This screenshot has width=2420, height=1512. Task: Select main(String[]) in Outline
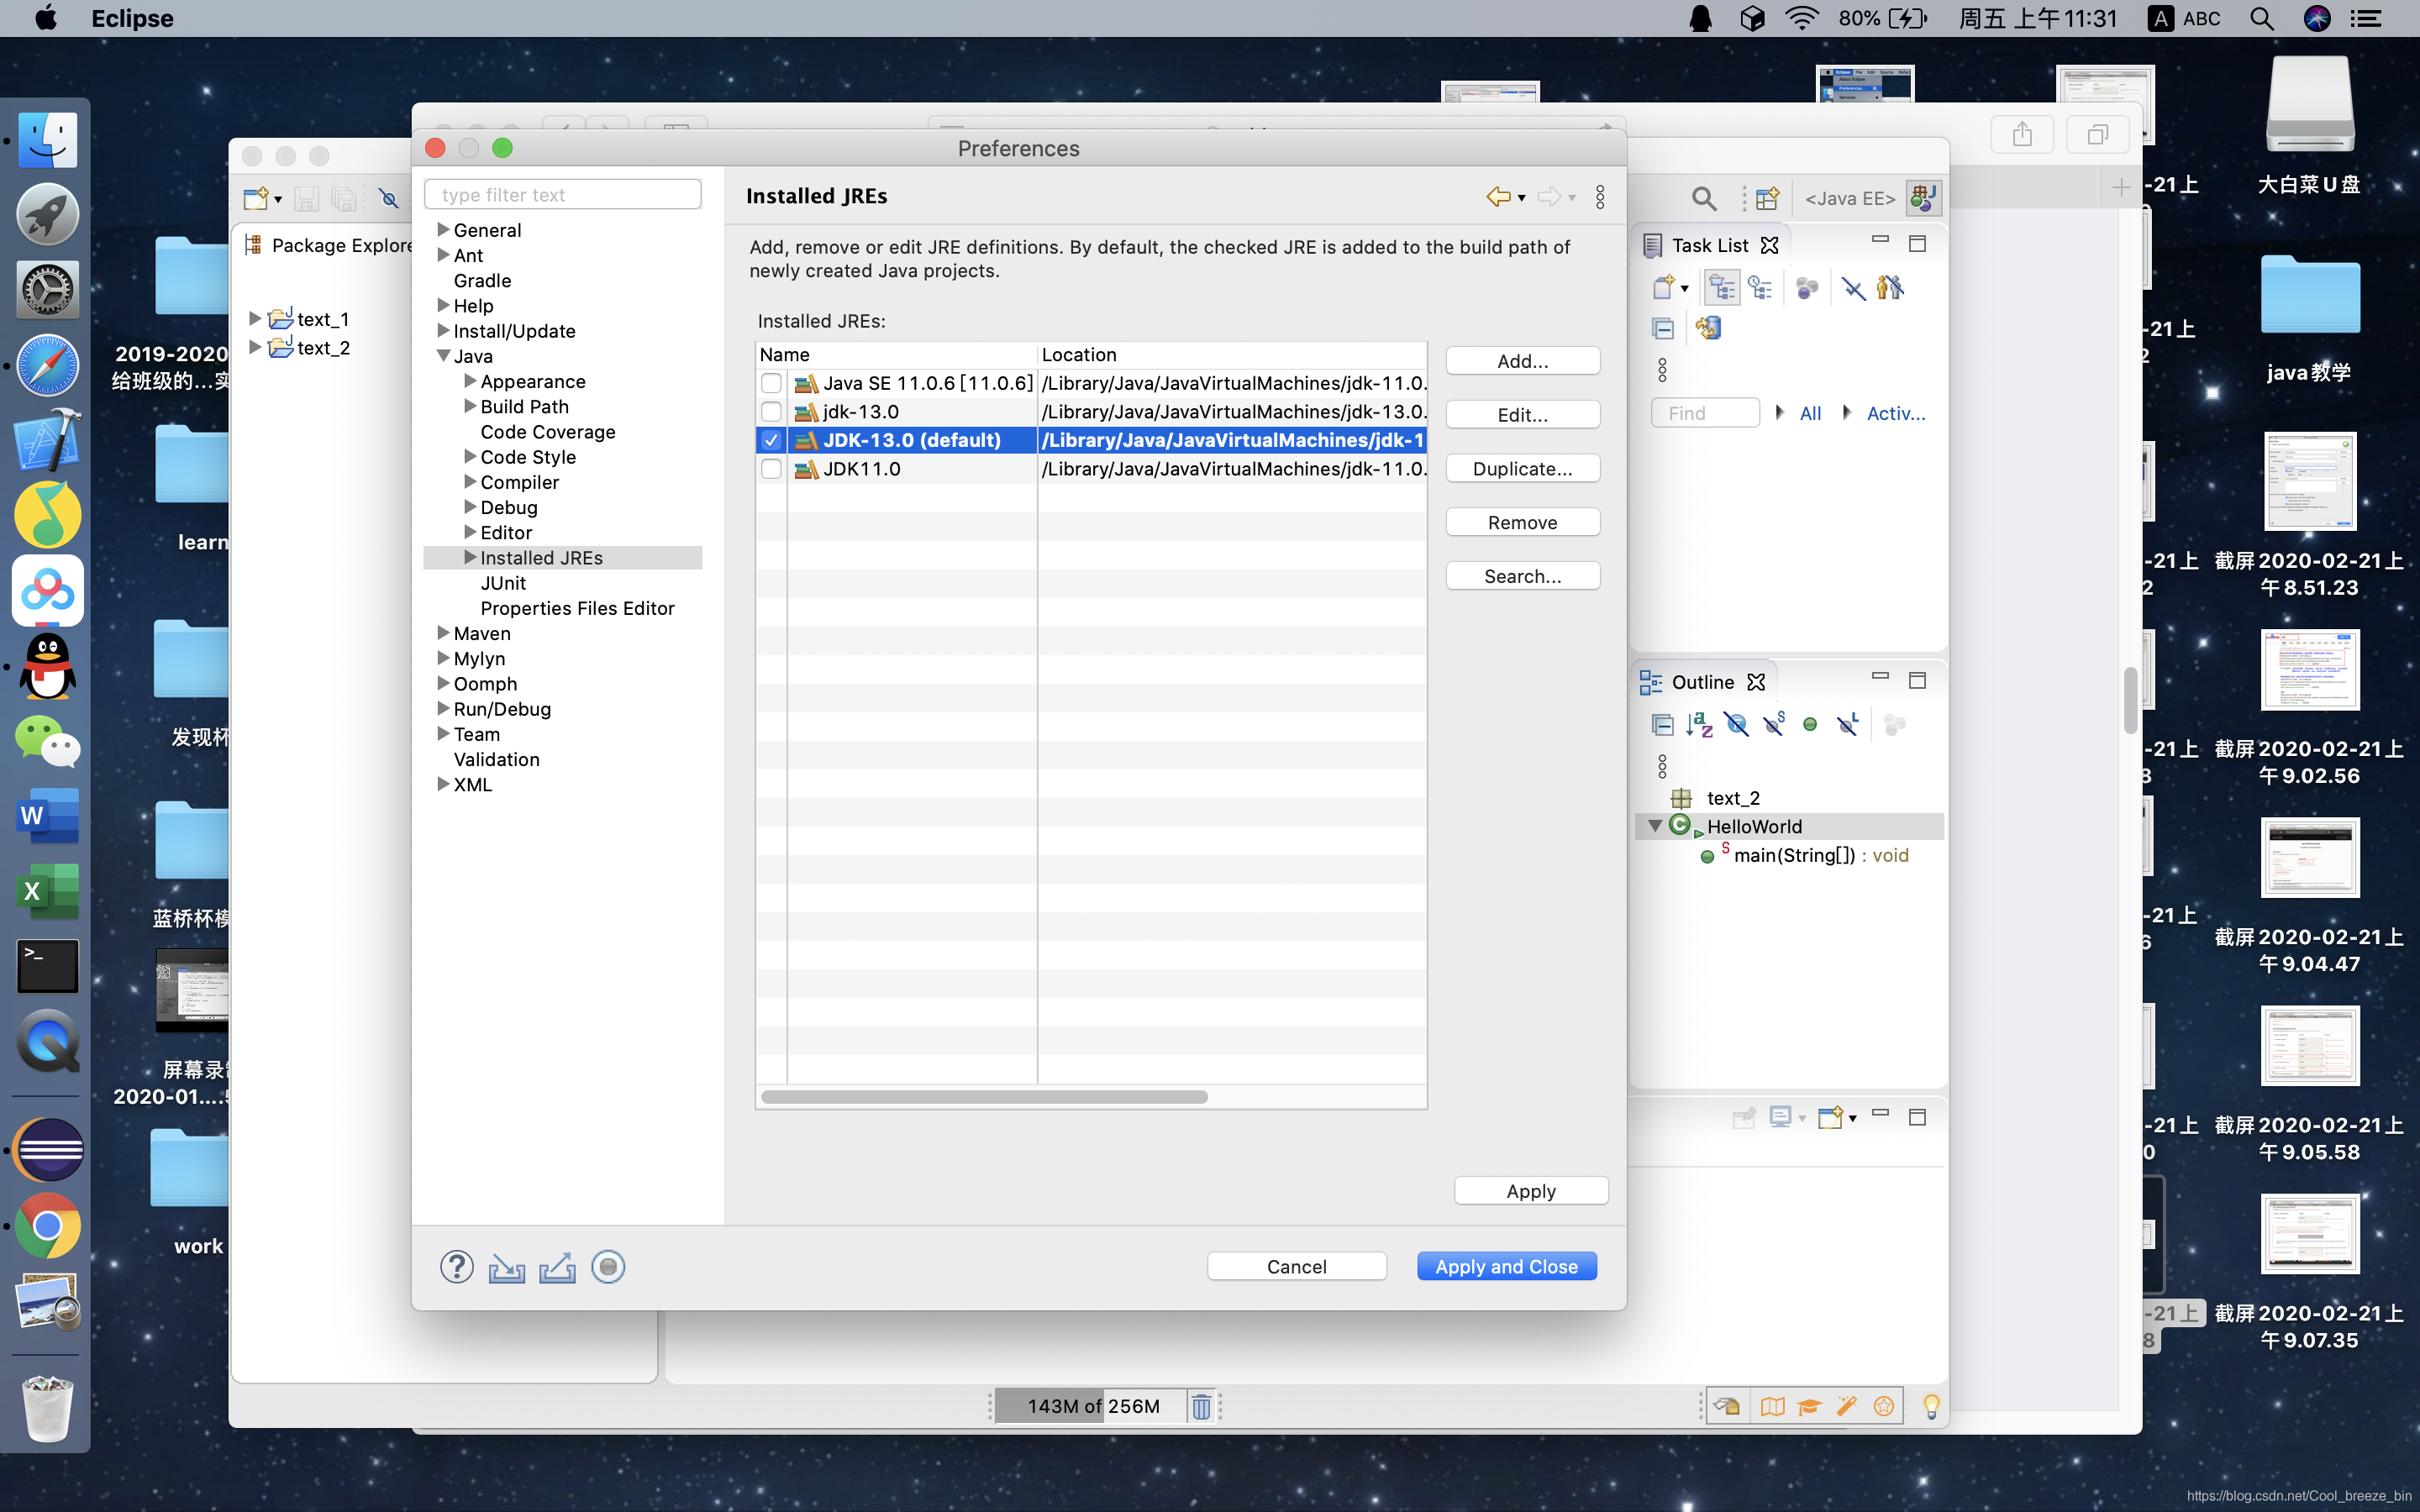point(1806,855)
